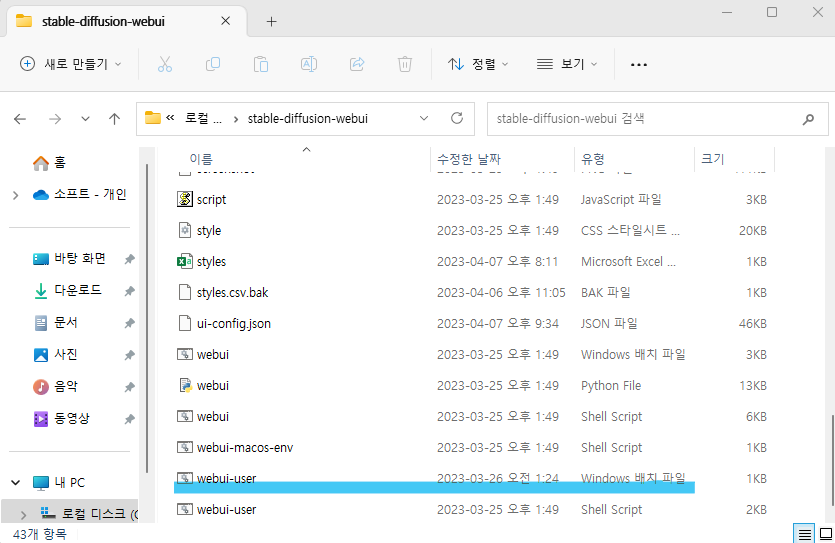Click stable-diffusion-webui breadcrumb segment

308,118
